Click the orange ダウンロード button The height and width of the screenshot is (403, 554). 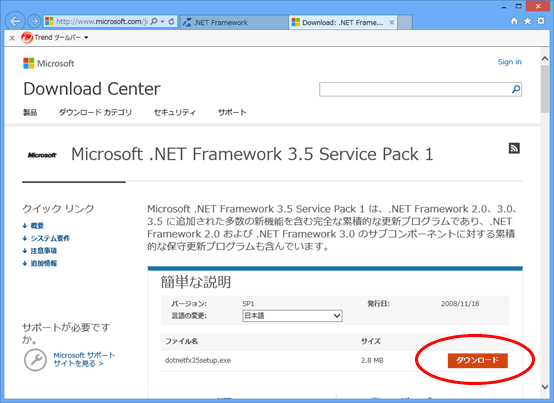(x=478, y=360)
